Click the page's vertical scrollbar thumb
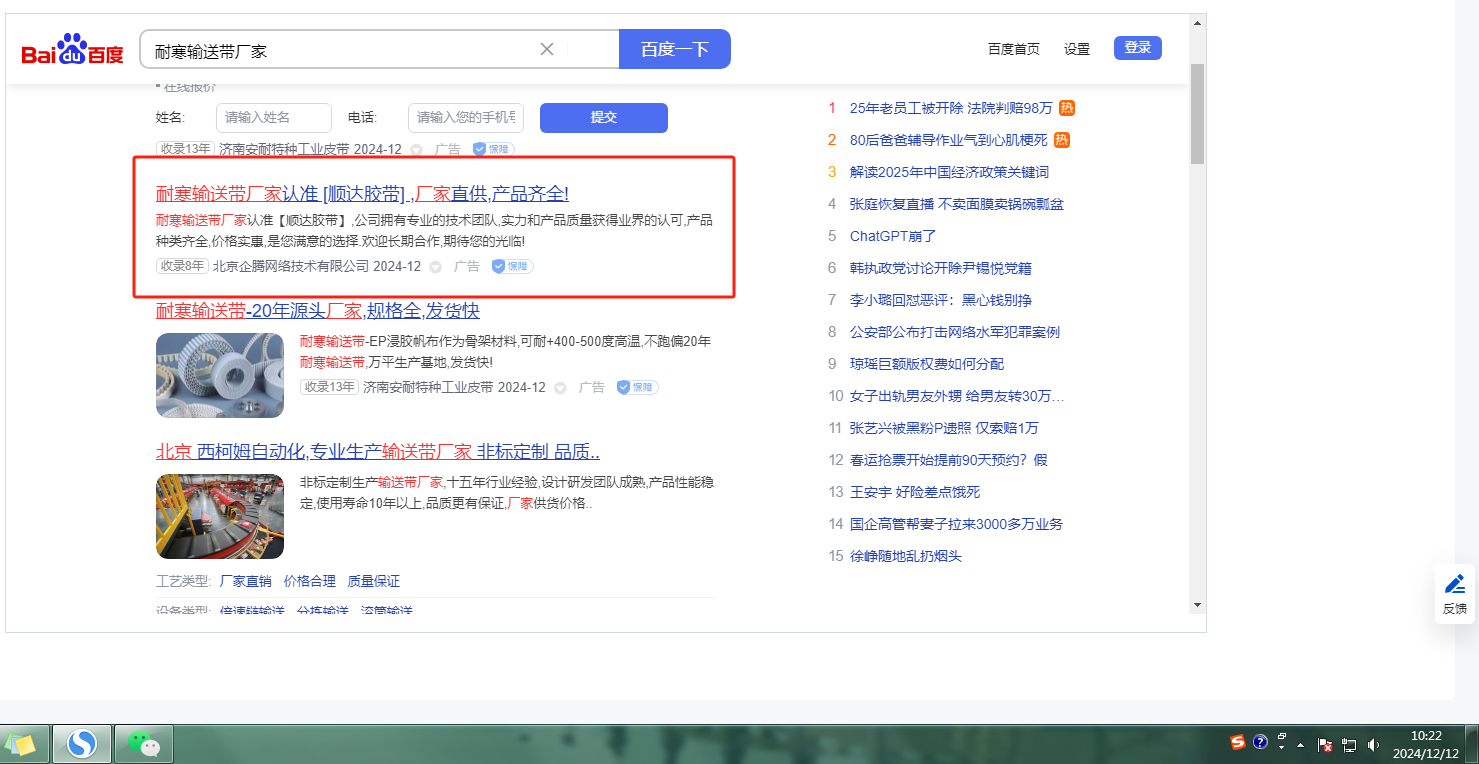1479x764 pixels. [x=1197, y=112]
